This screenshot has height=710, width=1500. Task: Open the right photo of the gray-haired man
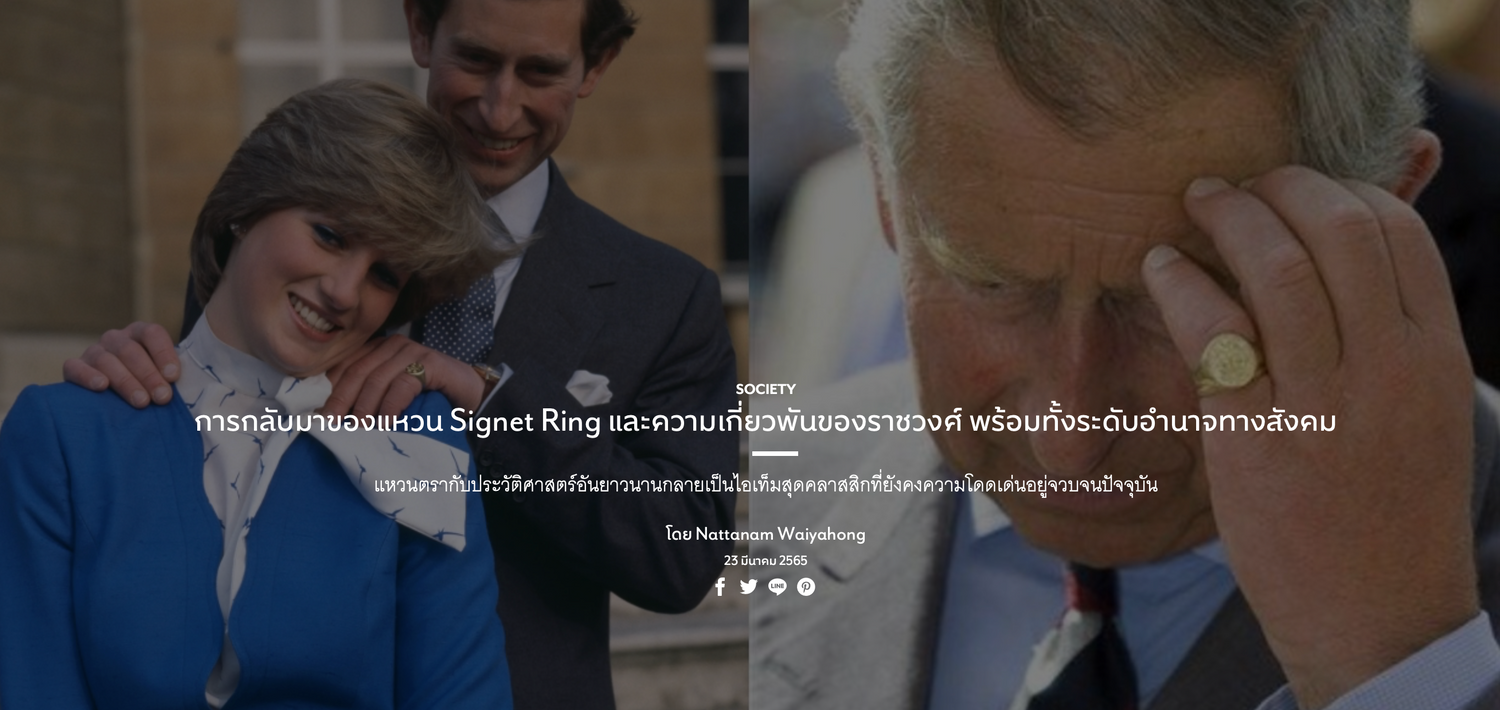coord(1125,355)
